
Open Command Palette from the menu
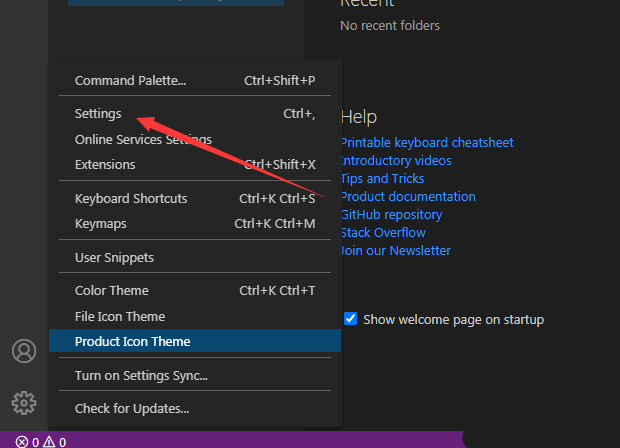(130, 80)
